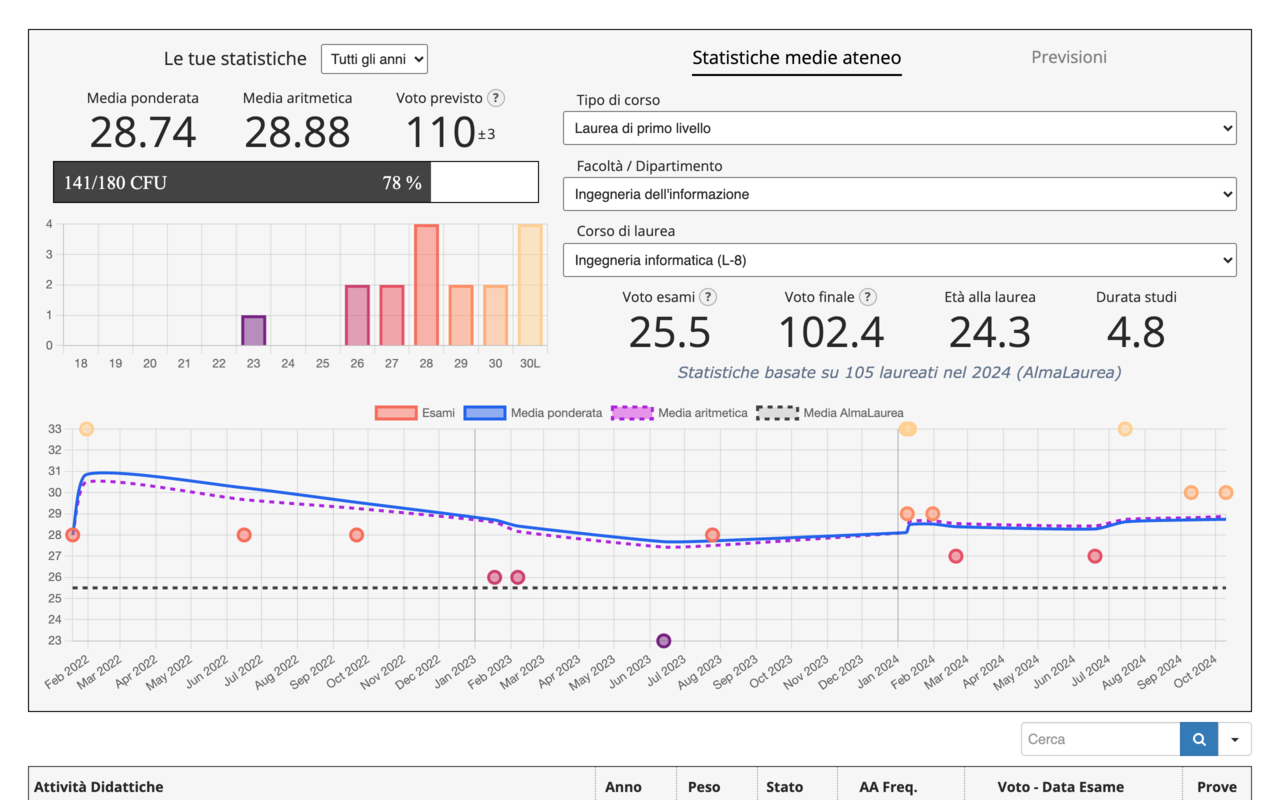Click the Cerca search input field

coord(1100,739)
